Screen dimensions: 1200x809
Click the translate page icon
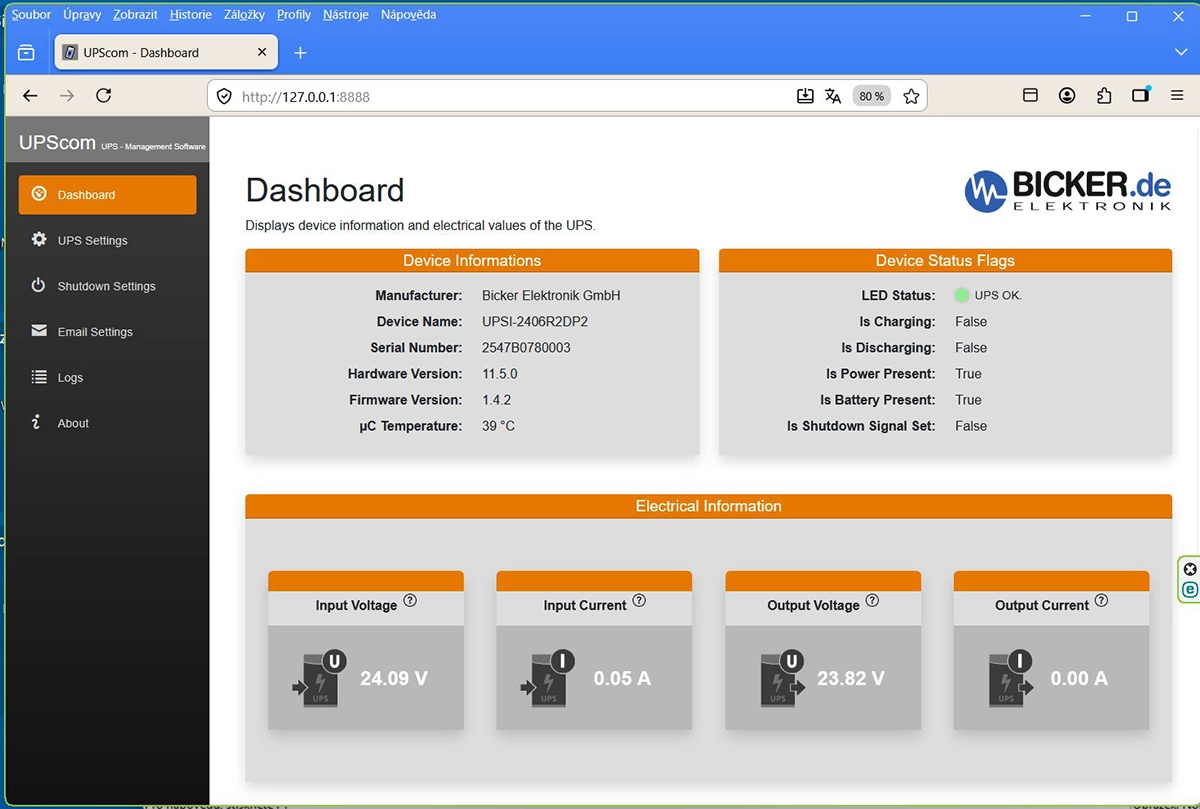click(x=833, y=96)
